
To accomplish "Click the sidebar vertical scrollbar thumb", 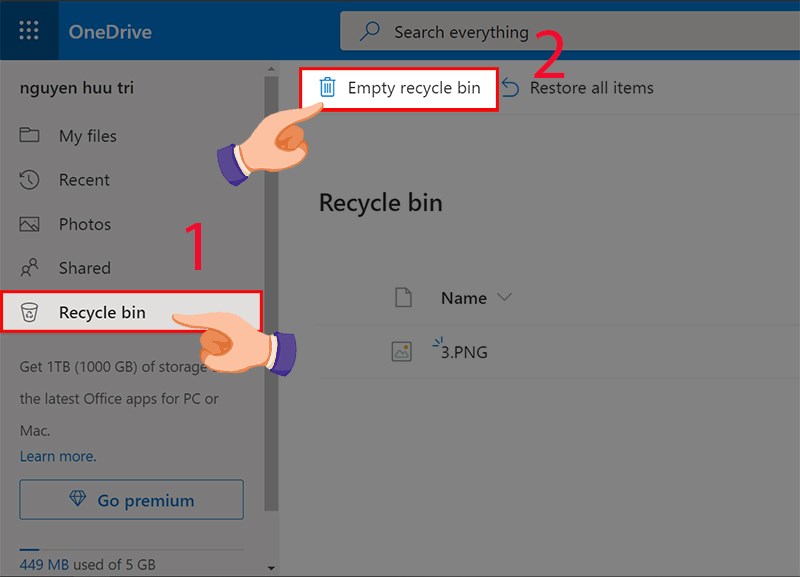I will click(271, 293).
